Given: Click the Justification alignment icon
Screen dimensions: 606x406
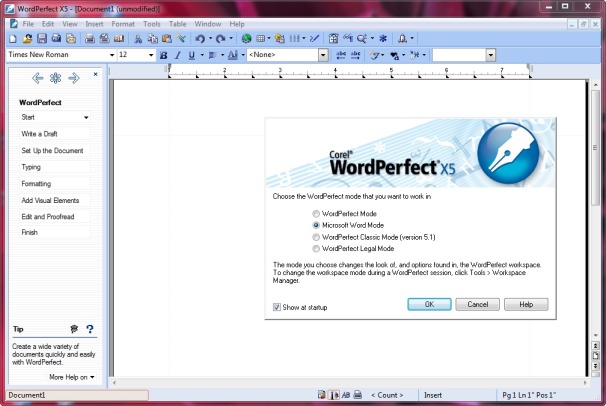Looking at the screenshot, I should click(212, 55).
